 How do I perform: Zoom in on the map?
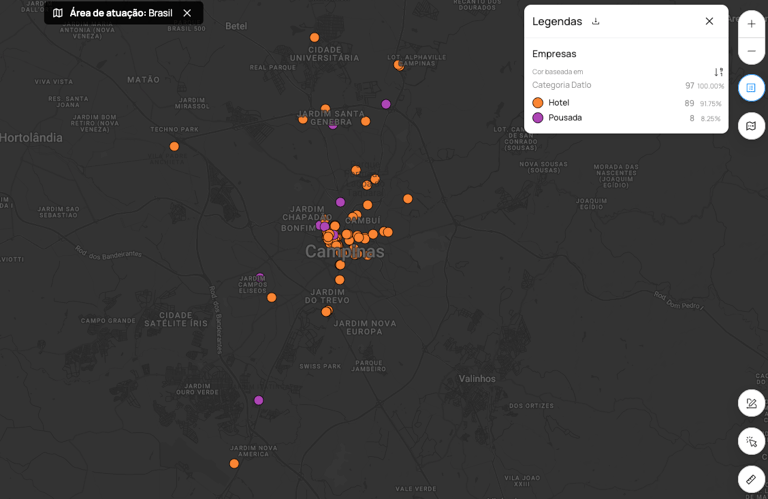751,24
